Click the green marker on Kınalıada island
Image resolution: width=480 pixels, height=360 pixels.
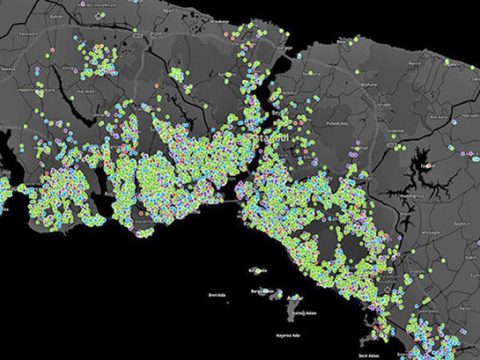[256, 270]
